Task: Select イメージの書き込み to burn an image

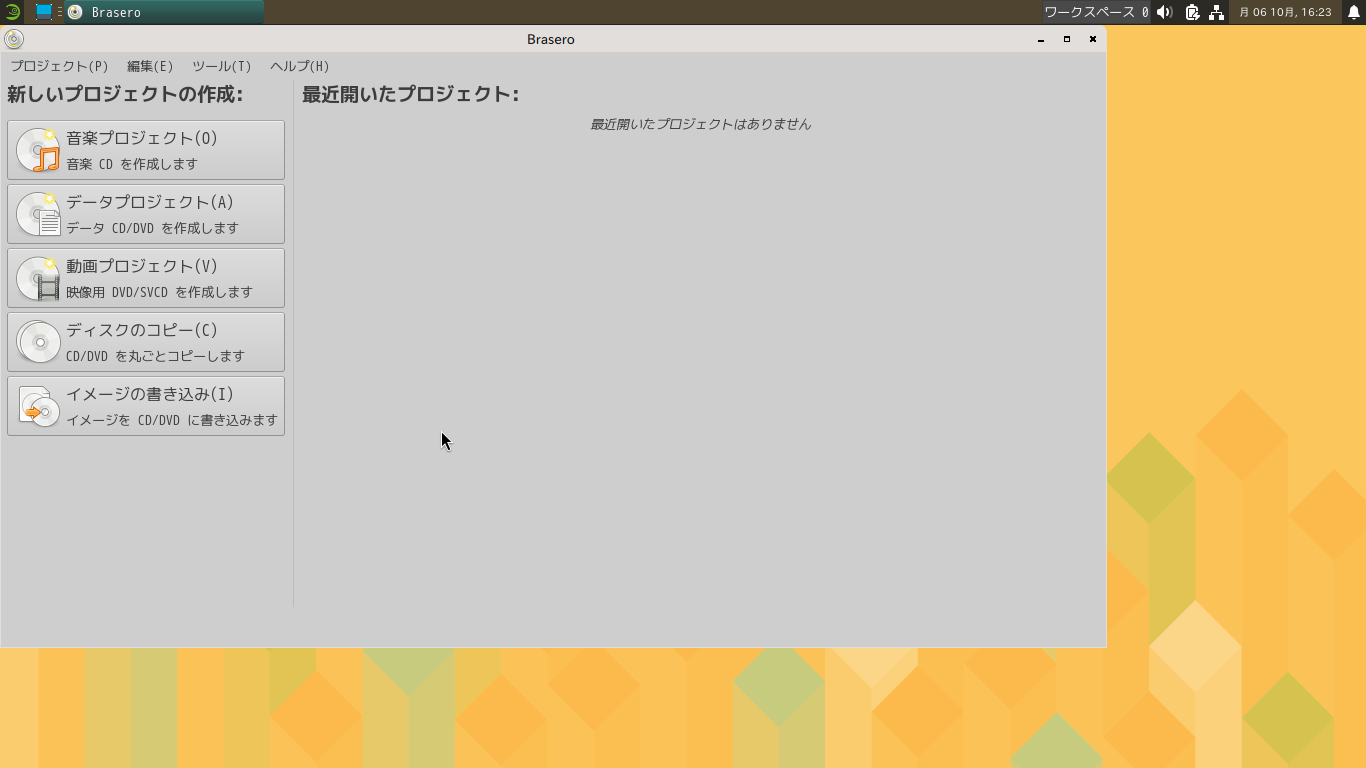Action: pos(146,406)
